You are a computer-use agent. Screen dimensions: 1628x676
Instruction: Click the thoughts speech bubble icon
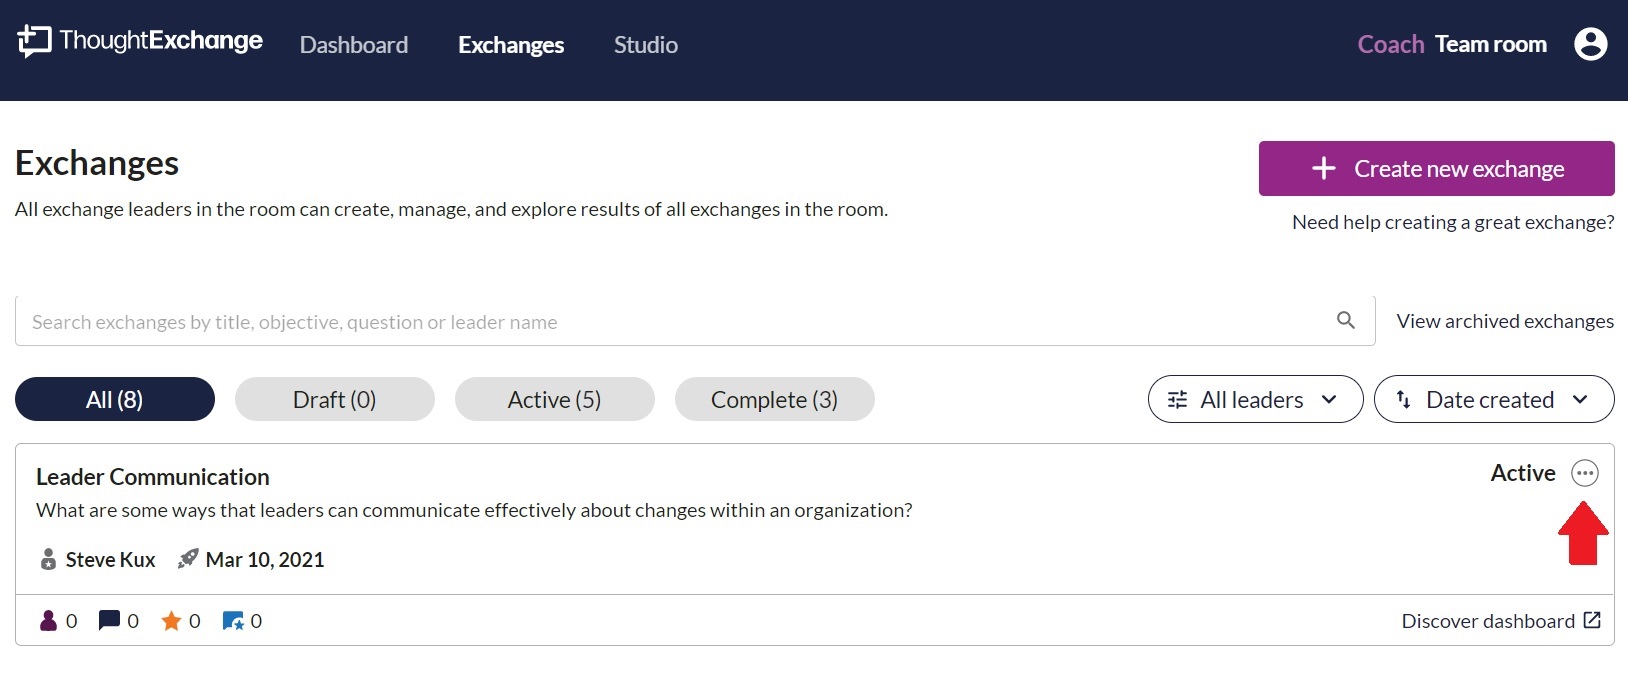click(109, 621)
